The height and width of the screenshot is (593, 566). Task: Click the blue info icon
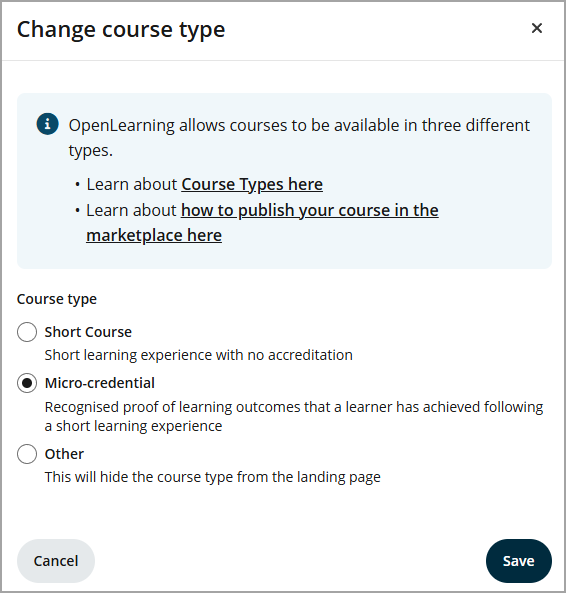click(x=47, y=124)
